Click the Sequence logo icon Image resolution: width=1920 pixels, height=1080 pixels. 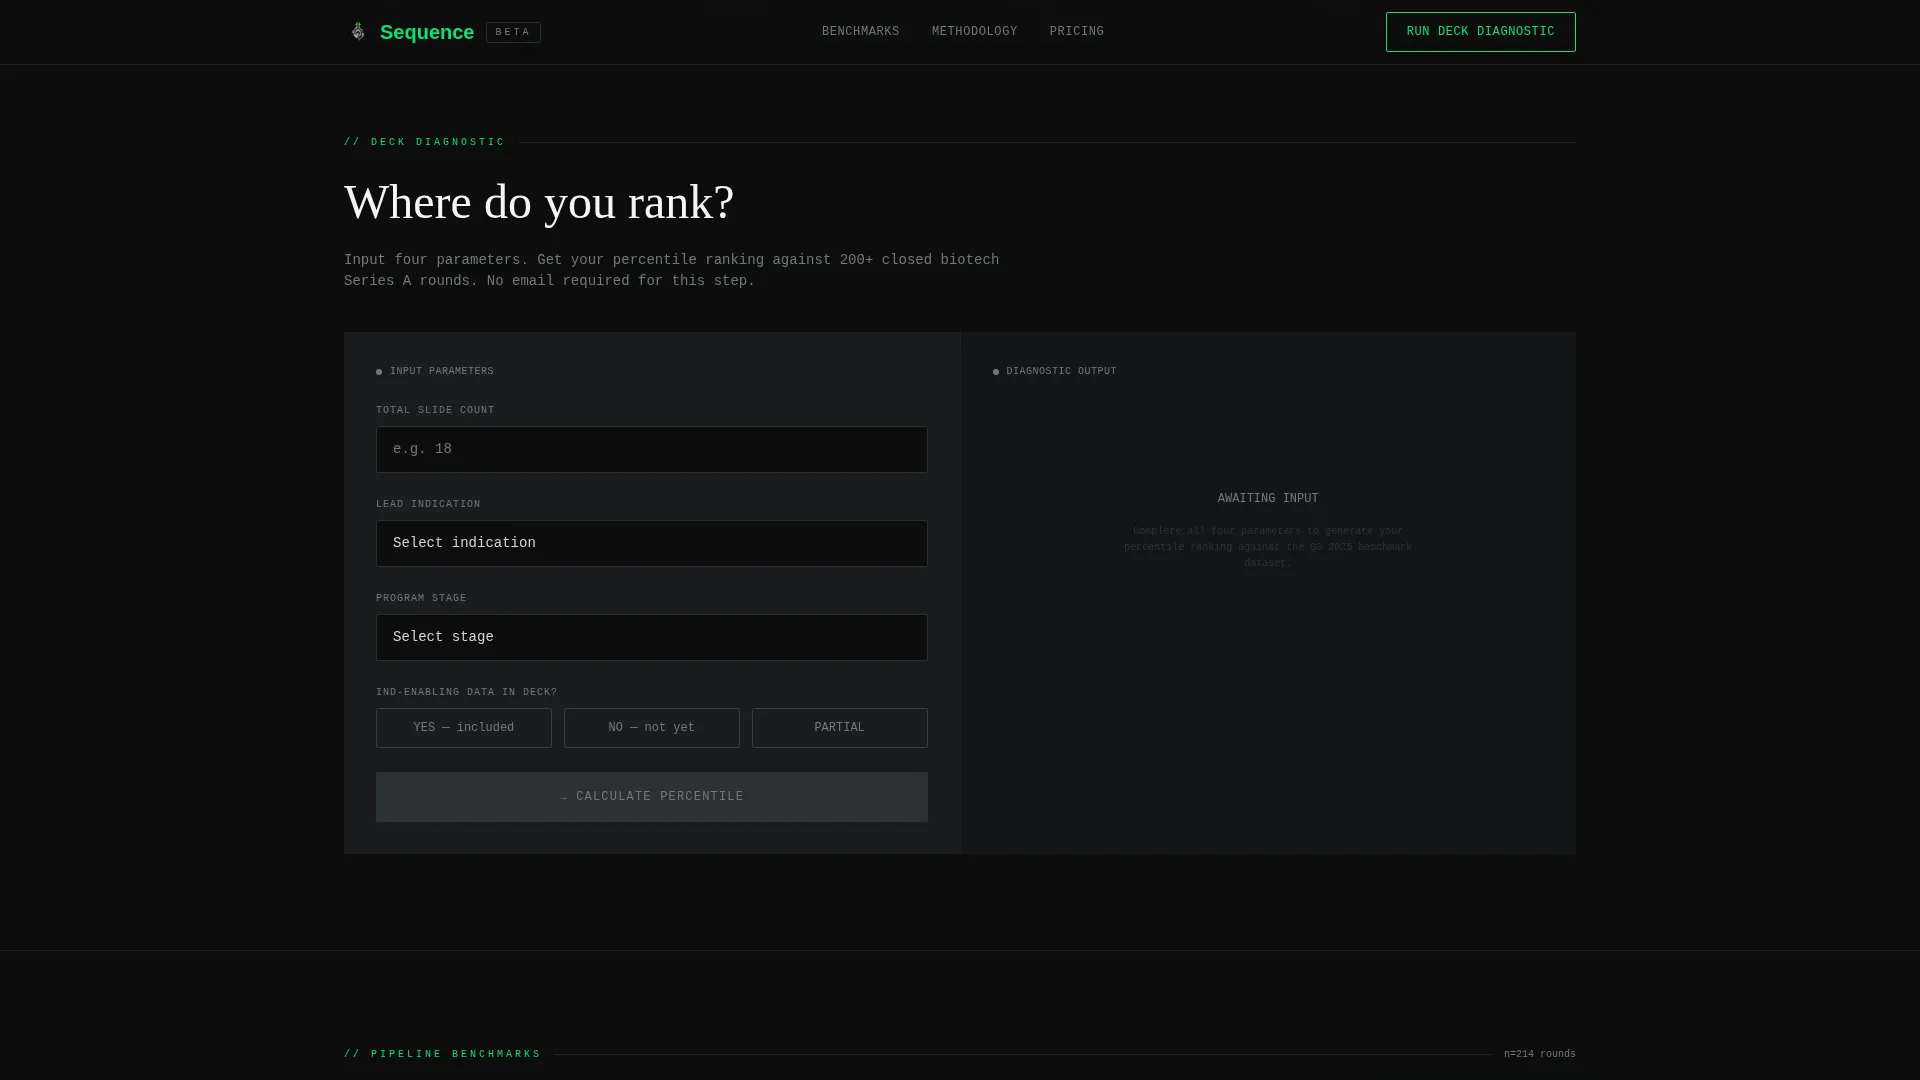pyautogui.click(x=358, y=32)
